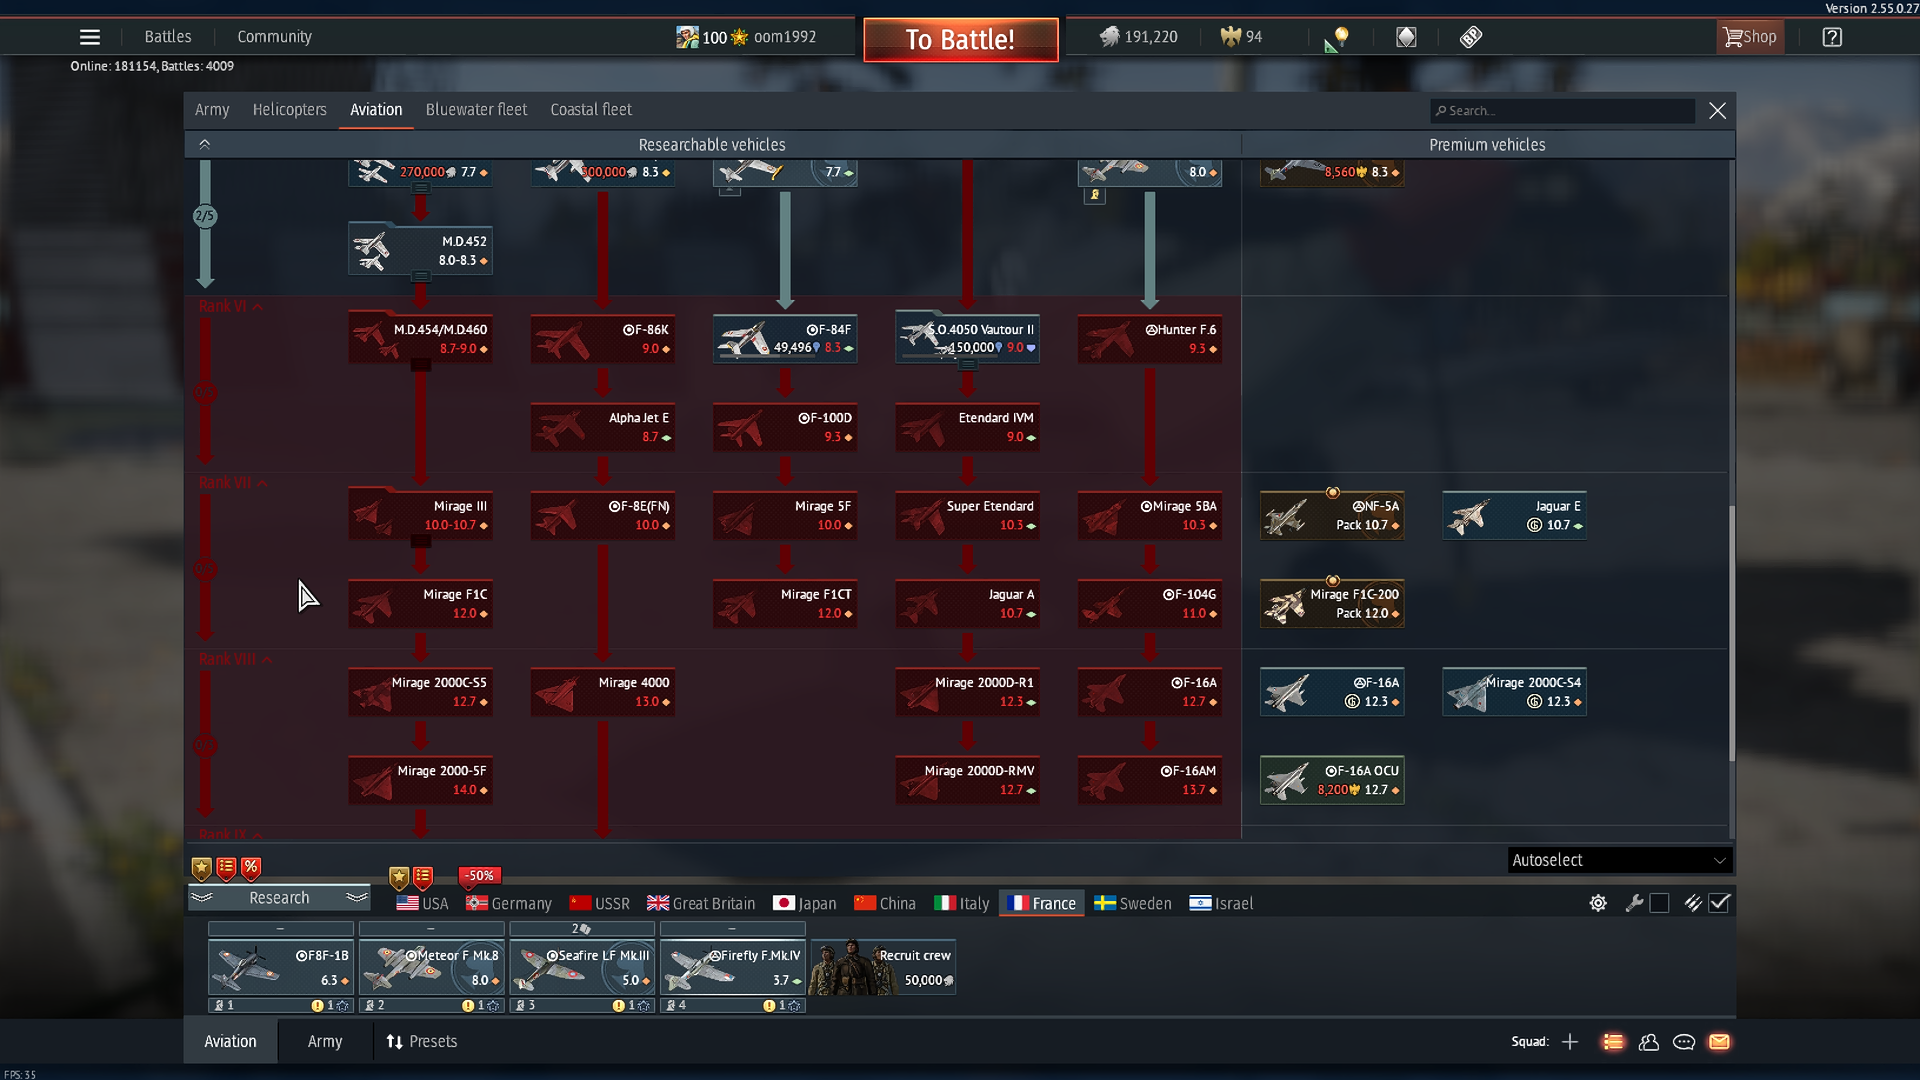Open the glowing mail envelope icon
The width and height of the screenshot is (1920, 1080).
coord(1719,1042)
